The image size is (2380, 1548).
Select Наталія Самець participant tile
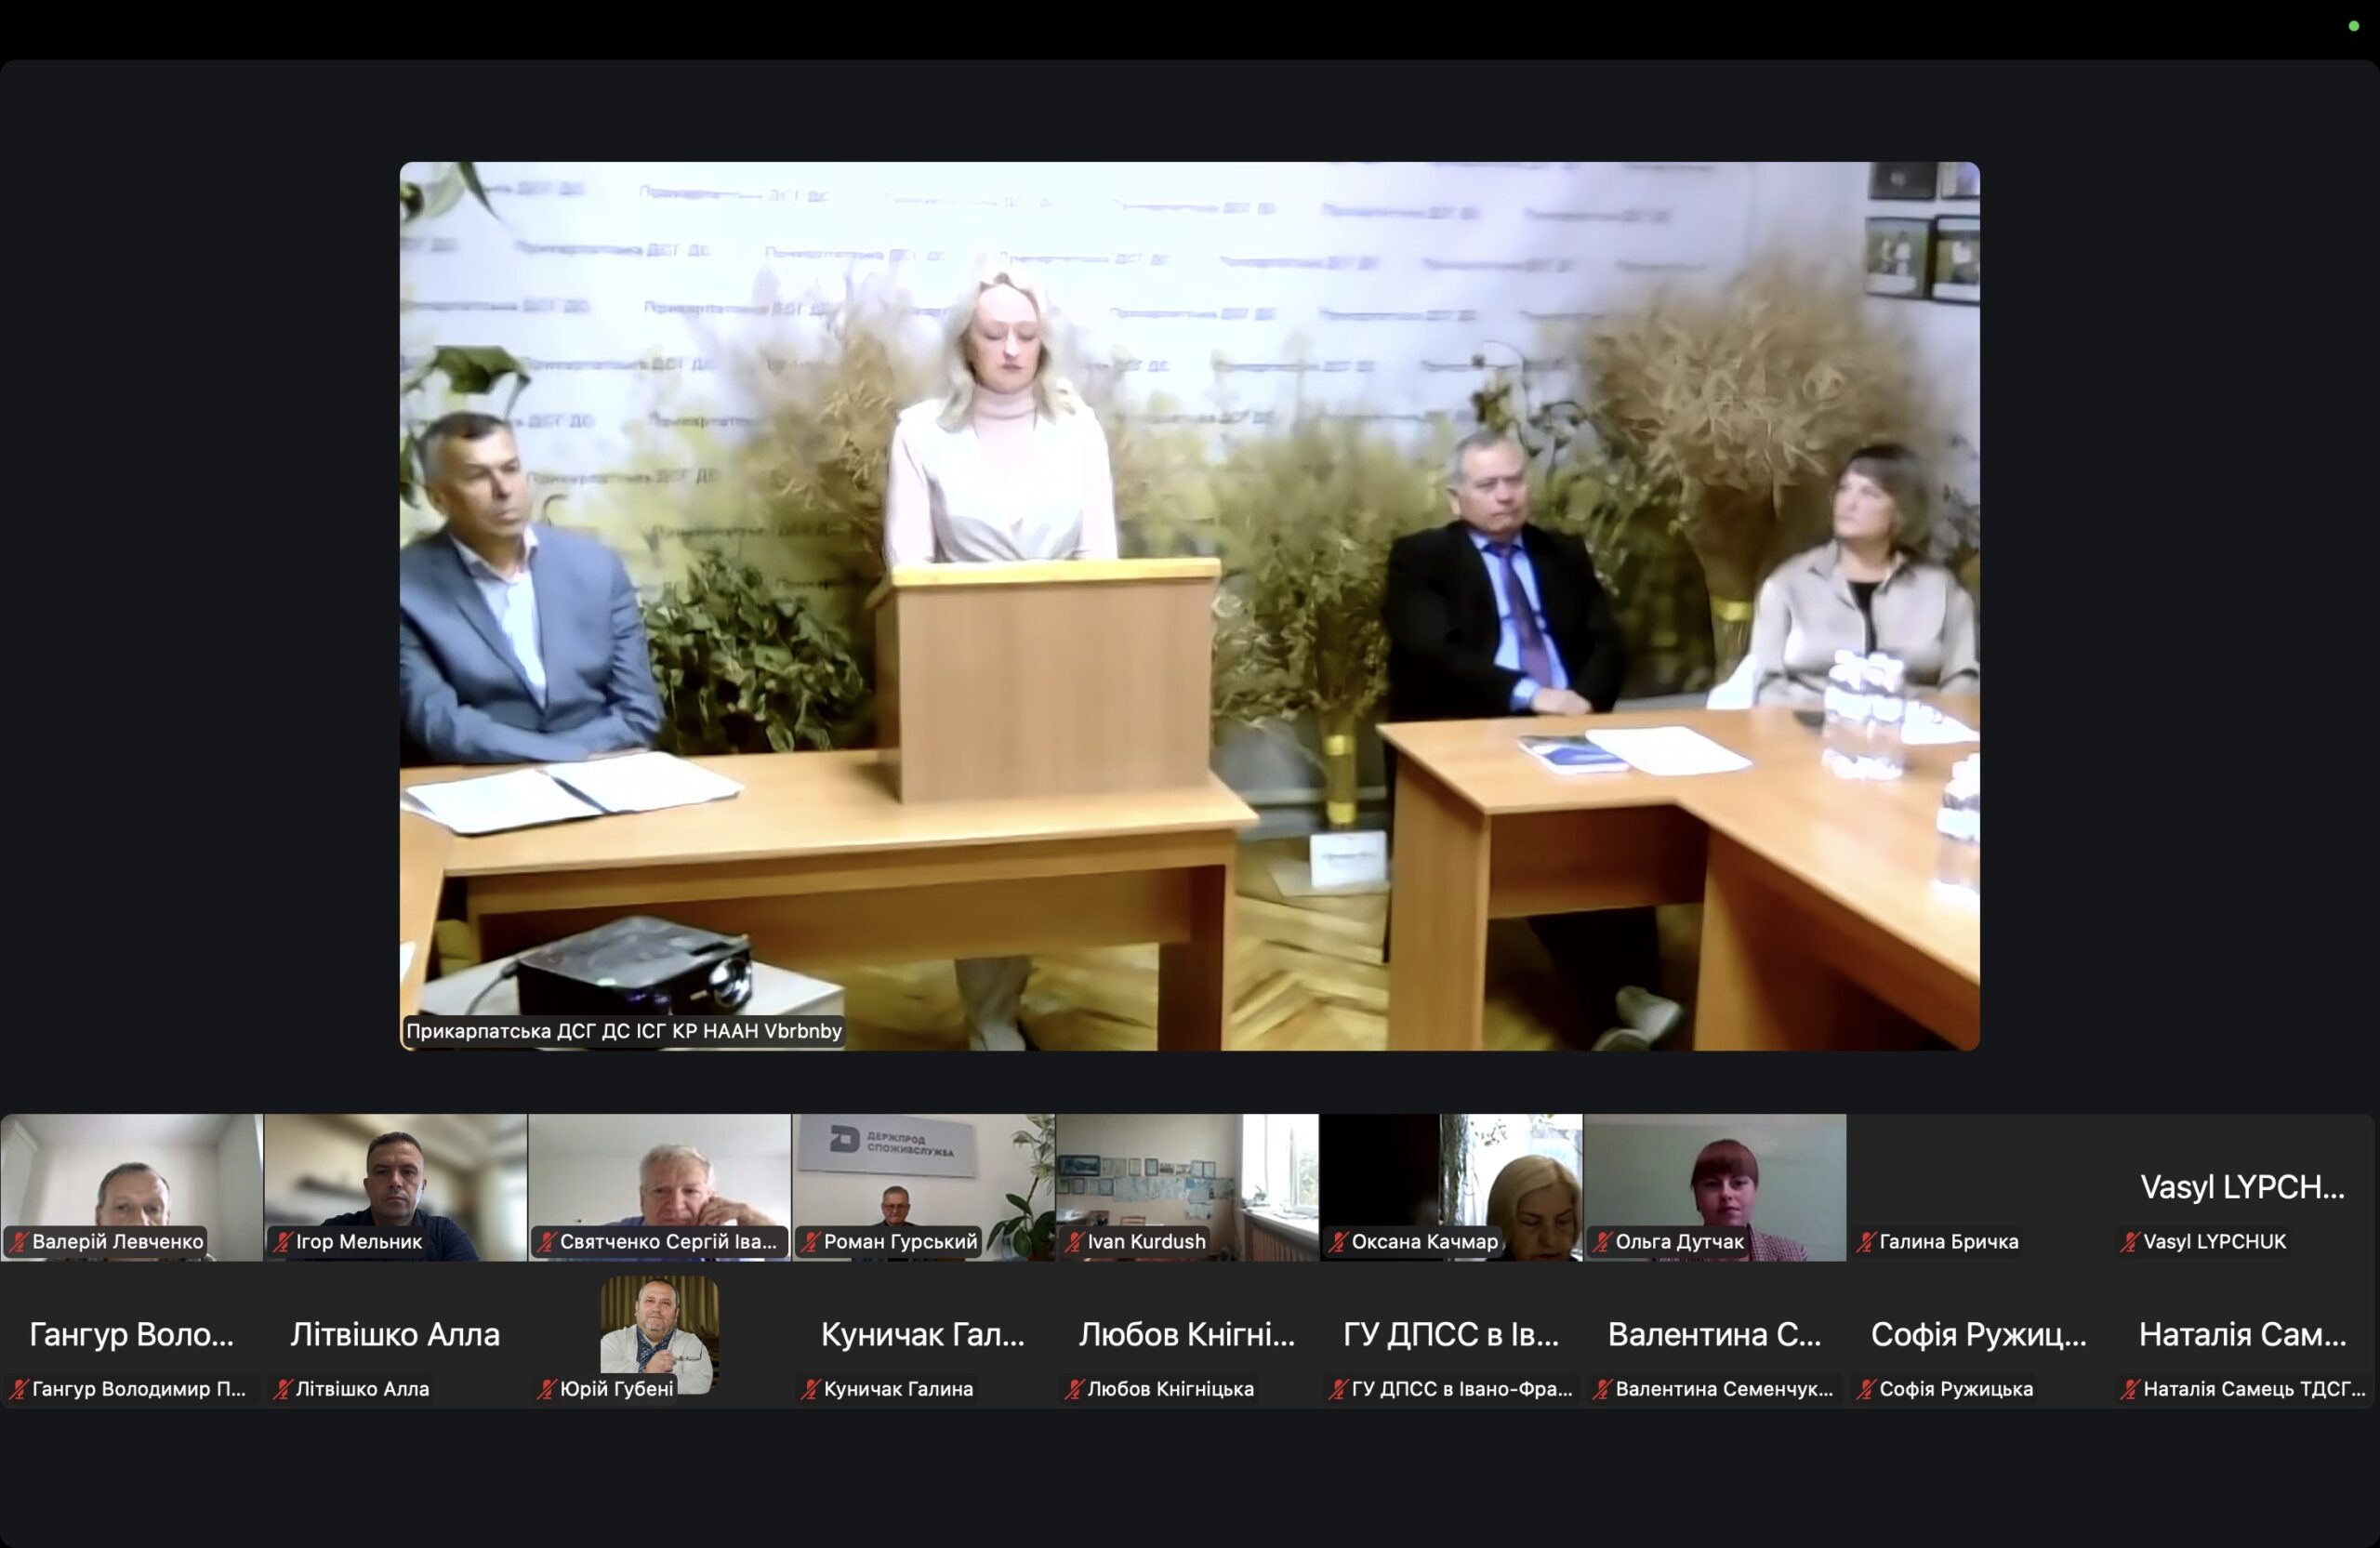[x=2242, y=1335]
